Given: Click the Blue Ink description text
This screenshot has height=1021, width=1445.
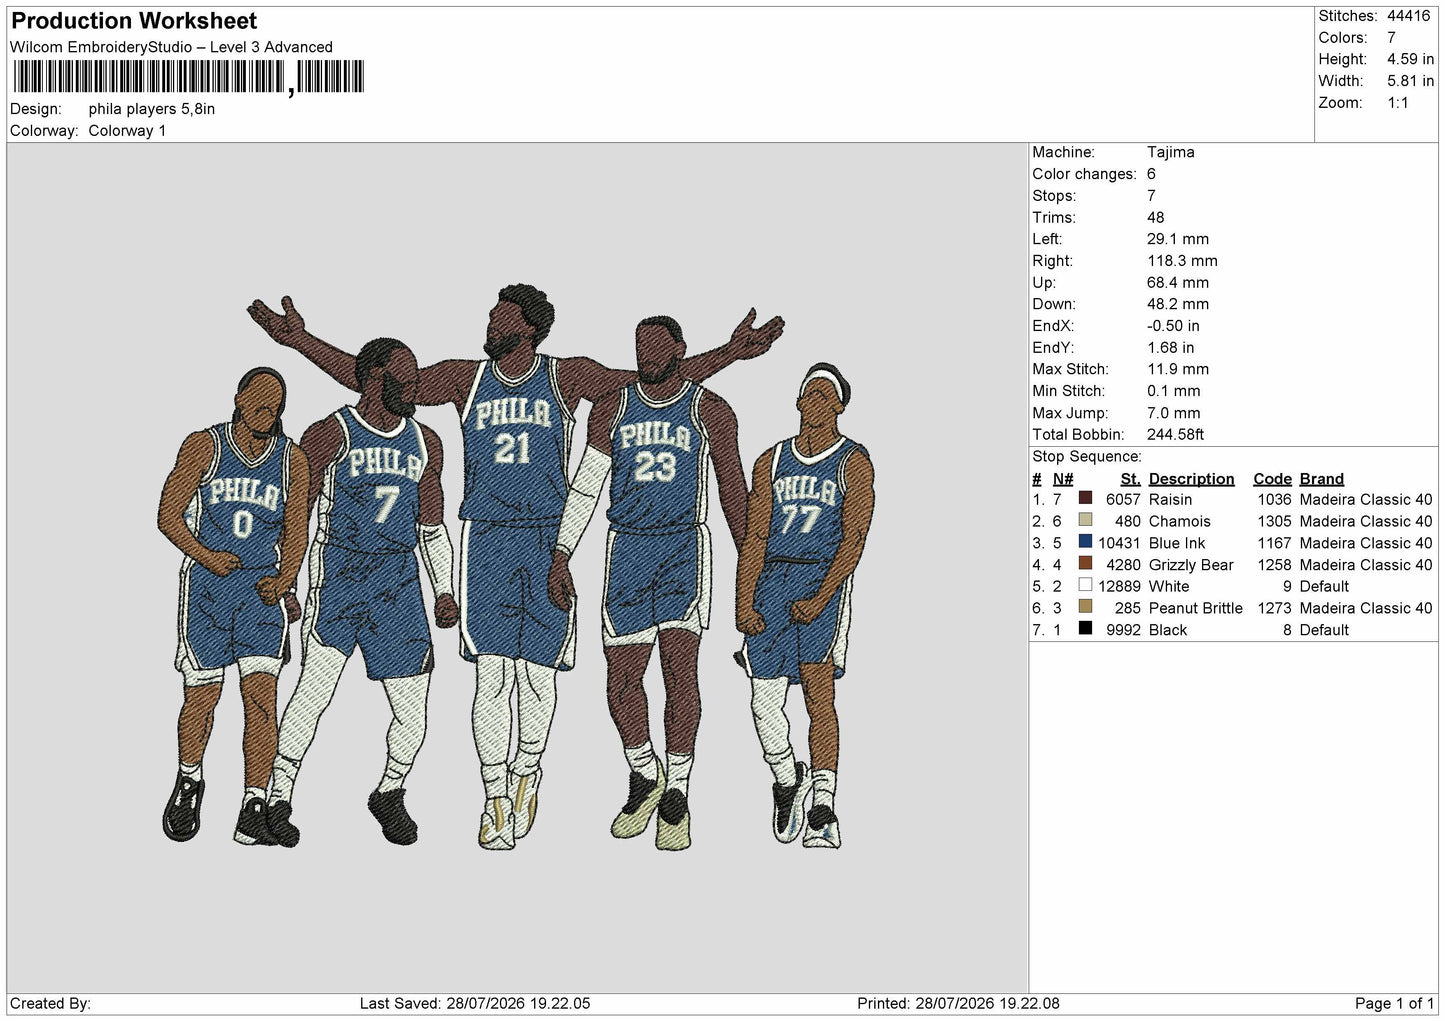Looking at the screenshot, I should 1177,544.
